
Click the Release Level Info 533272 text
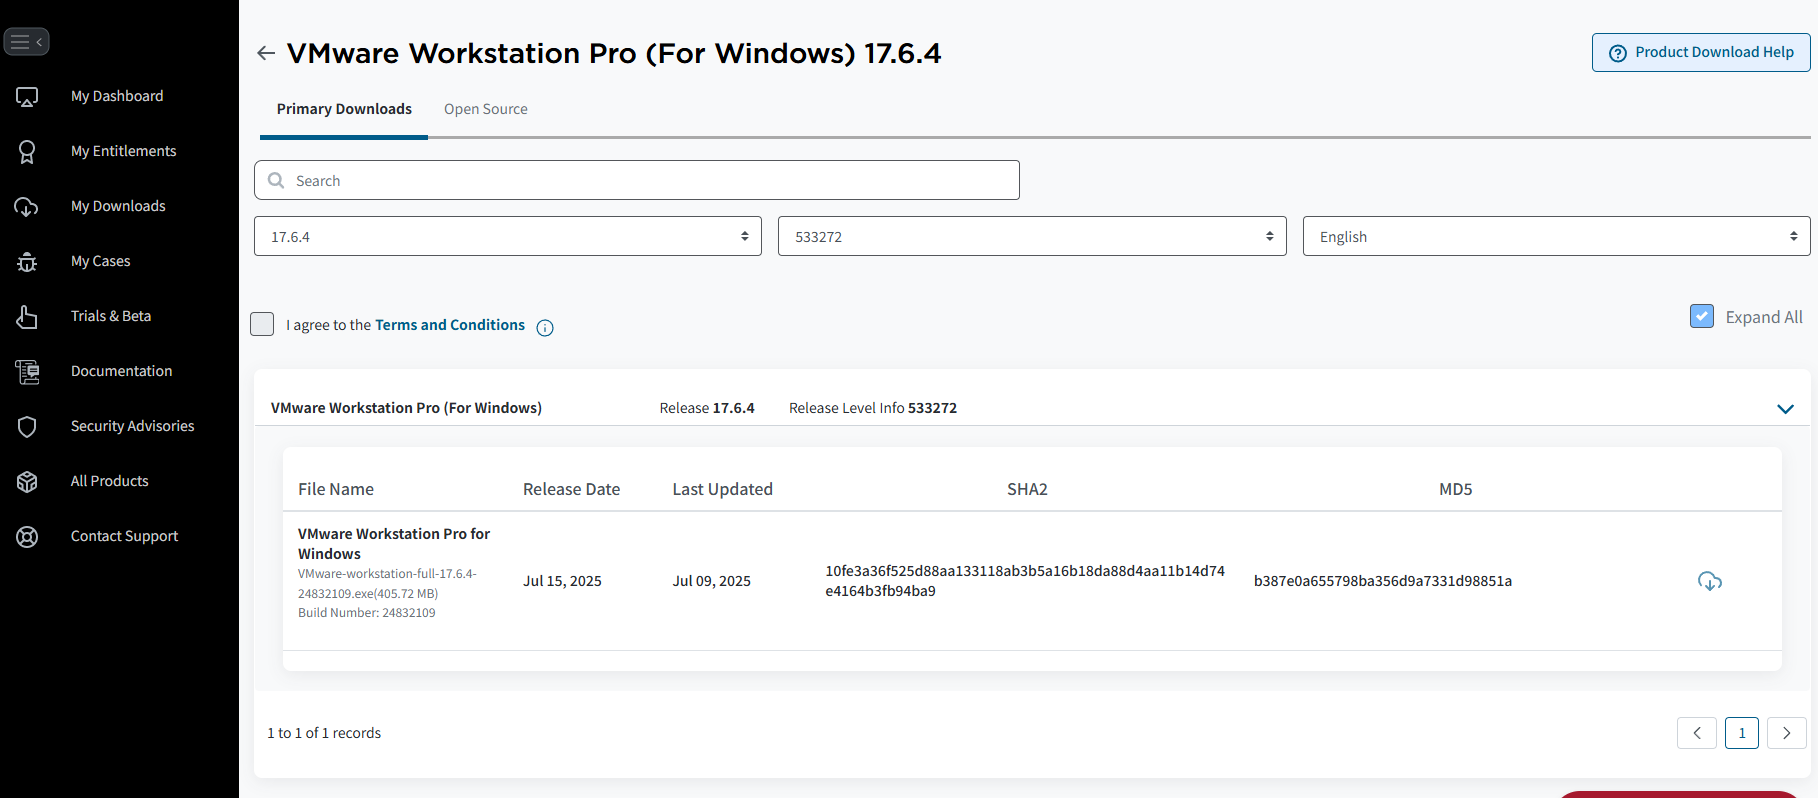[873, 408]
